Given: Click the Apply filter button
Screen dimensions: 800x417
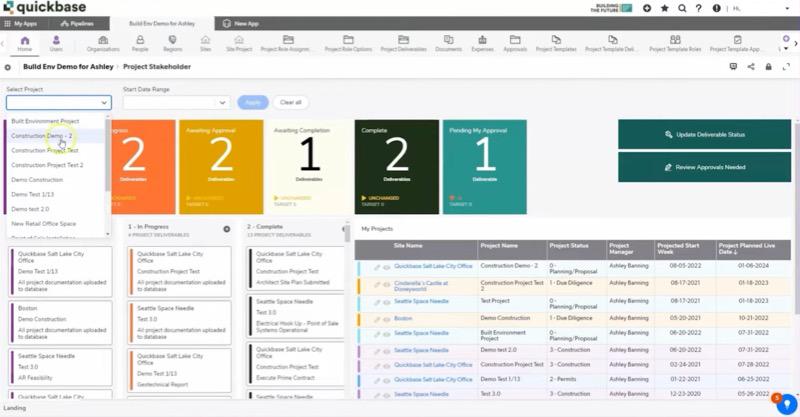Looking at the screenshot, I should click(253, 103).
